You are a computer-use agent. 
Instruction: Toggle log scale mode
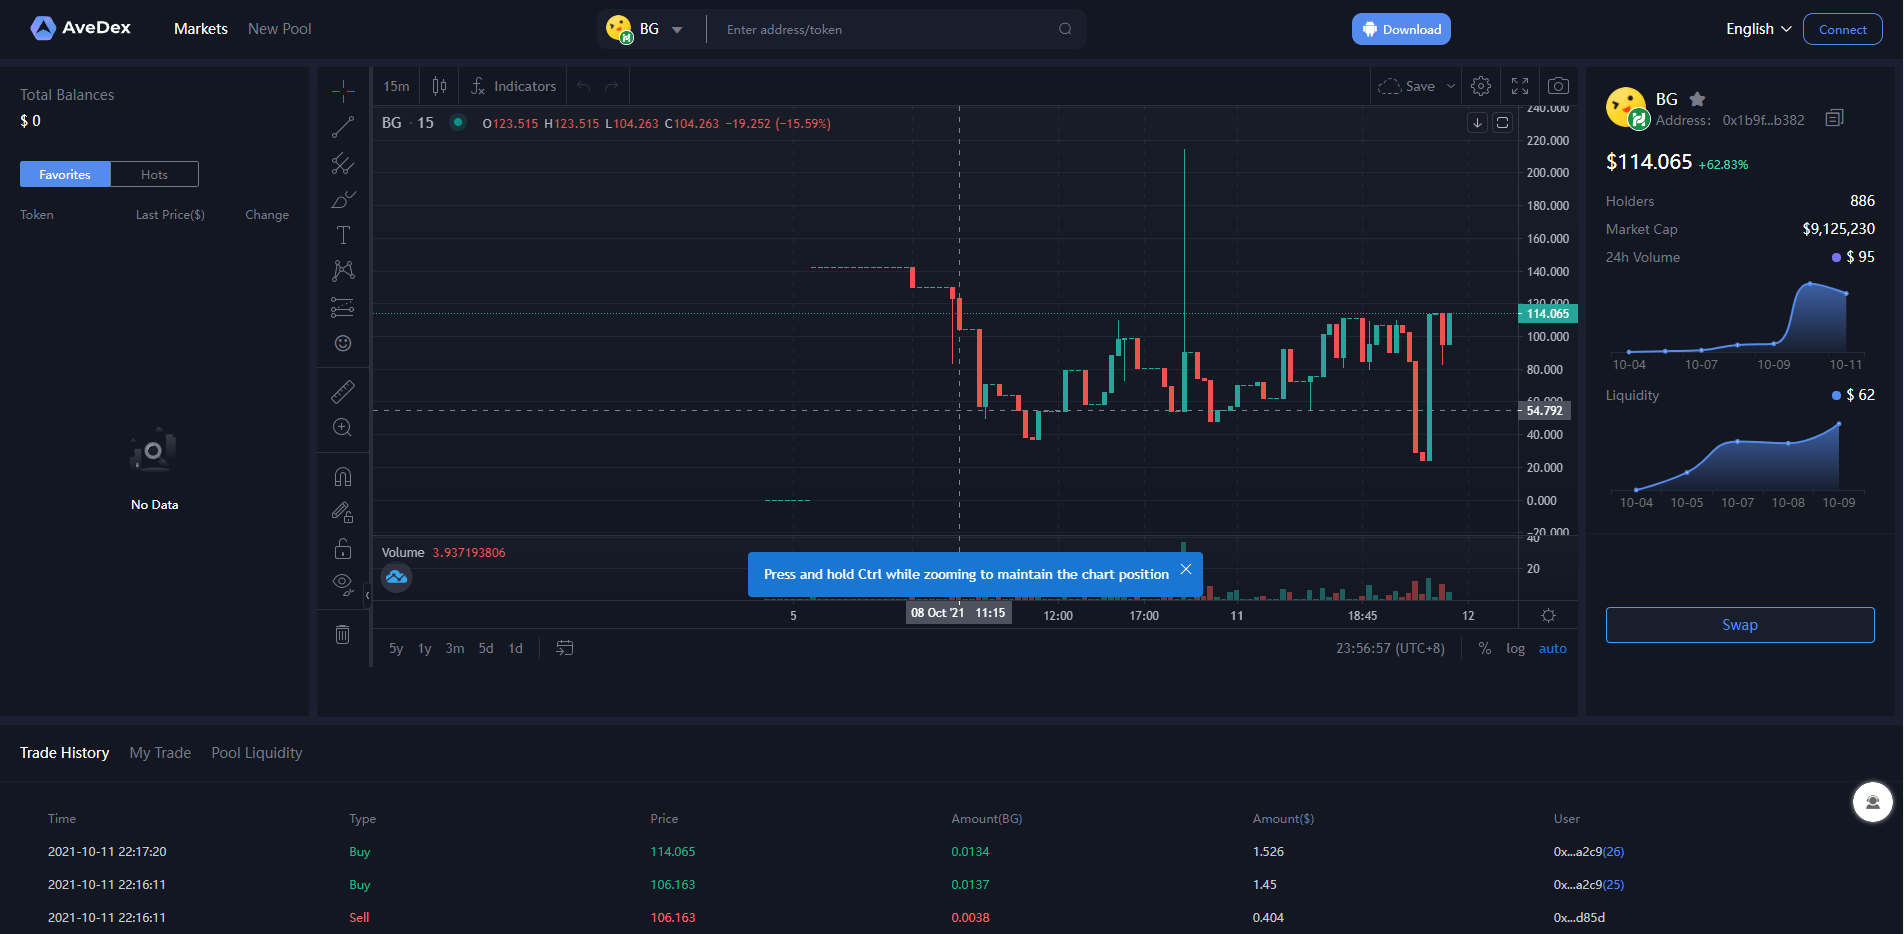tap(1516, 648)
